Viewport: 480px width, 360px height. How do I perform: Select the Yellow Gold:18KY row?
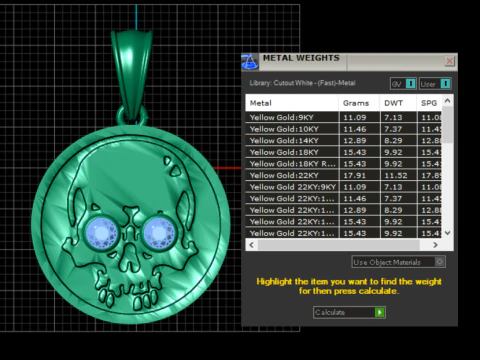click(x=343, y=152)
